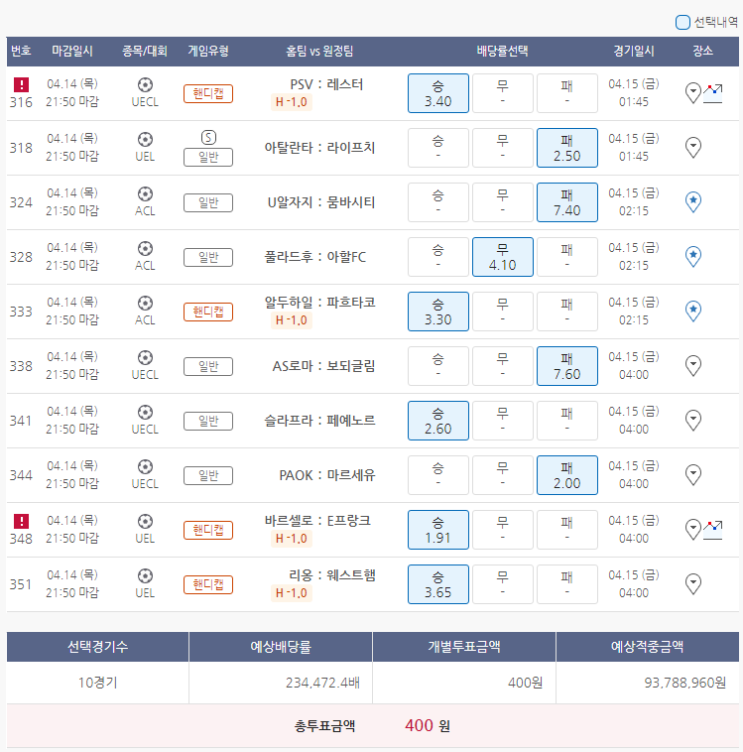This screenshot has height=752, width=743.
Task: Open location pin for PSV vs 레스터
Action: pos(693,93)
